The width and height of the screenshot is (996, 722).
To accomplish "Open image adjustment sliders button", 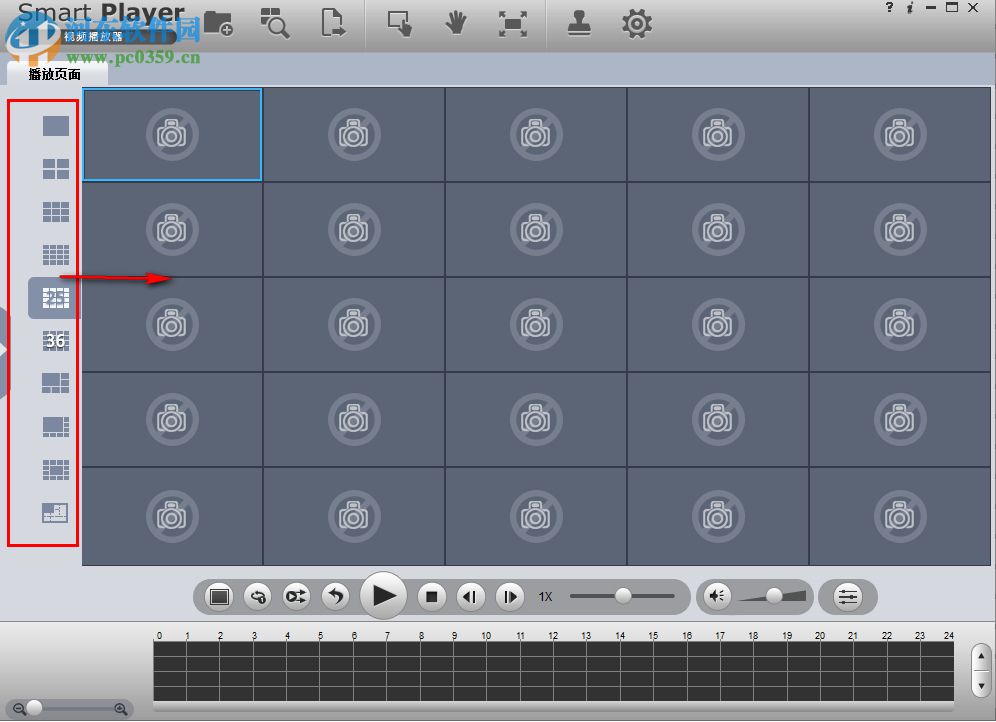I will pyautogui.click(x=848, y=597).
